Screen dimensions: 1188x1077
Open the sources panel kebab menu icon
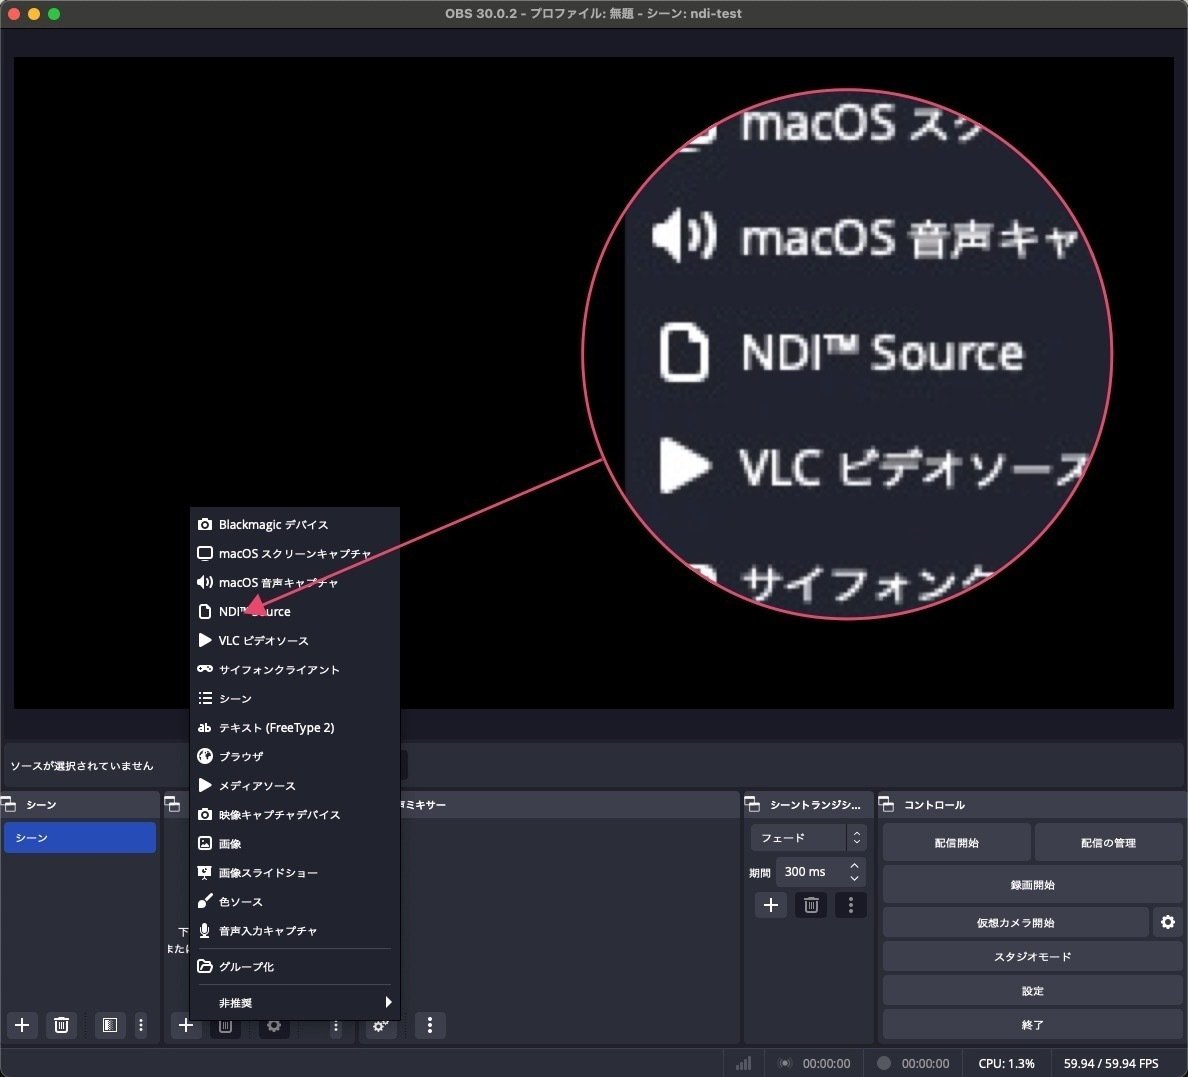[335, 1025]
